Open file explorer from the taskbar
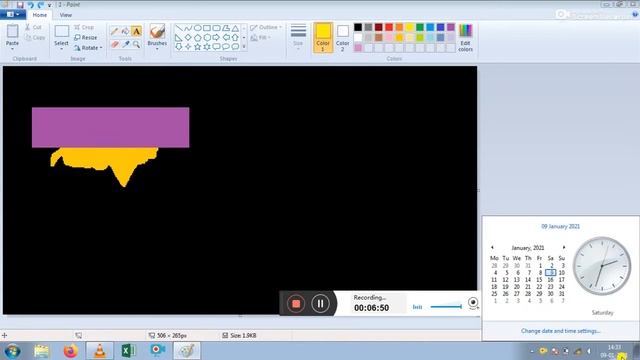Image resolution: width=640 pixels, height=360 pixels. [41, 351]
